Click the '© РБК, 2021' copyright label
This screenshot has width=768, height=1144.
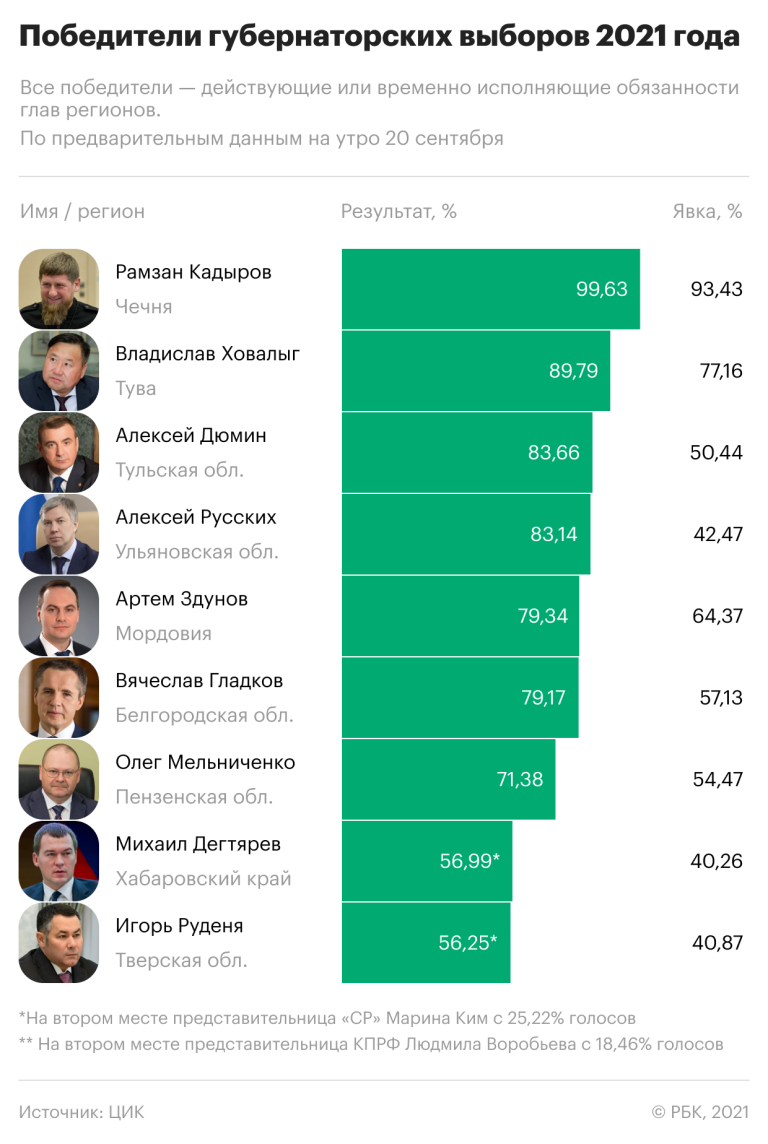700,1112
